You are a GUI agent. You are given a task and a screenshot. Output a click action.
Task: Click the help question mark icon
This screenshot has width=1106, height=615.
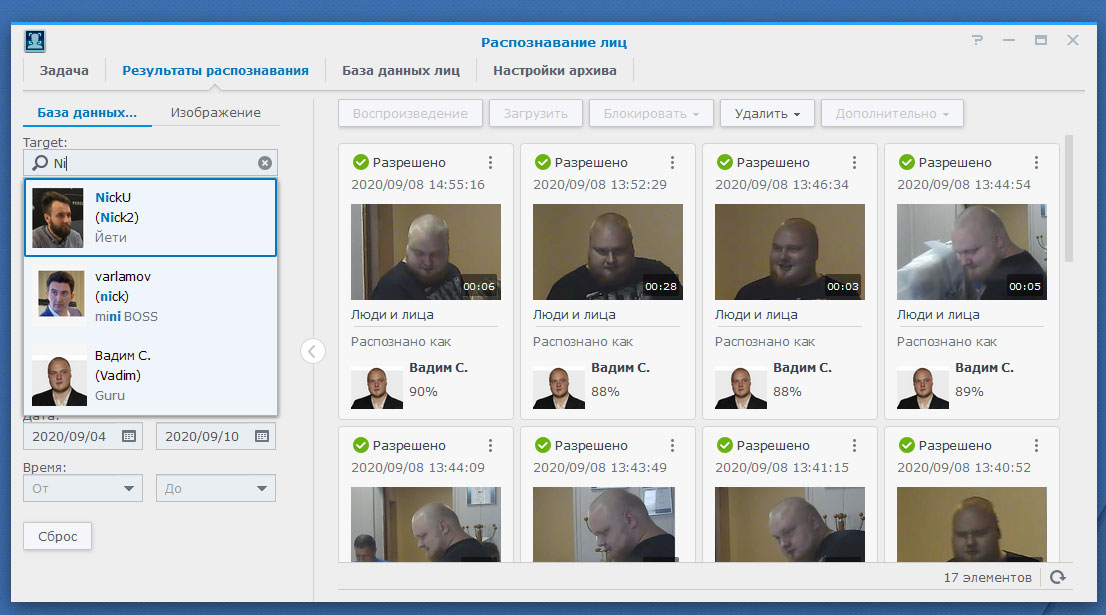click(977, 41)
